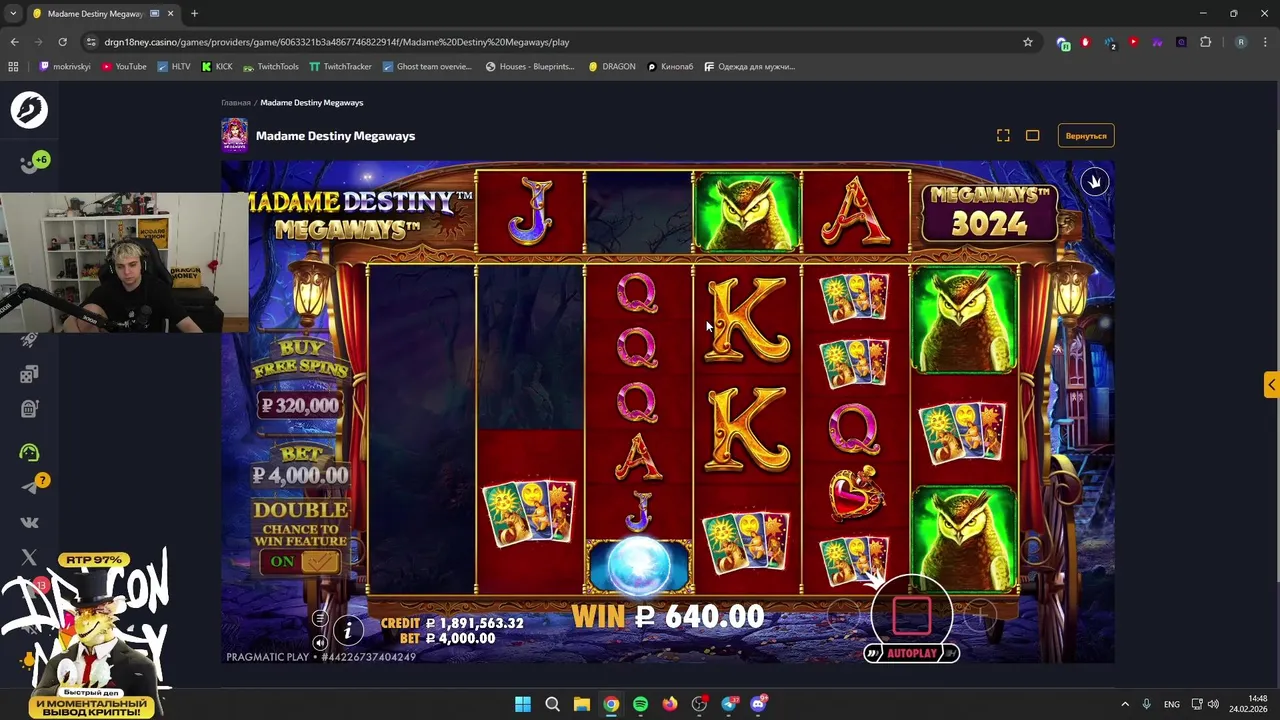Screen dimensions: 1280x720
Task: Open the red YouTube-style extension icon
Action: click(x=1133, y=42)
